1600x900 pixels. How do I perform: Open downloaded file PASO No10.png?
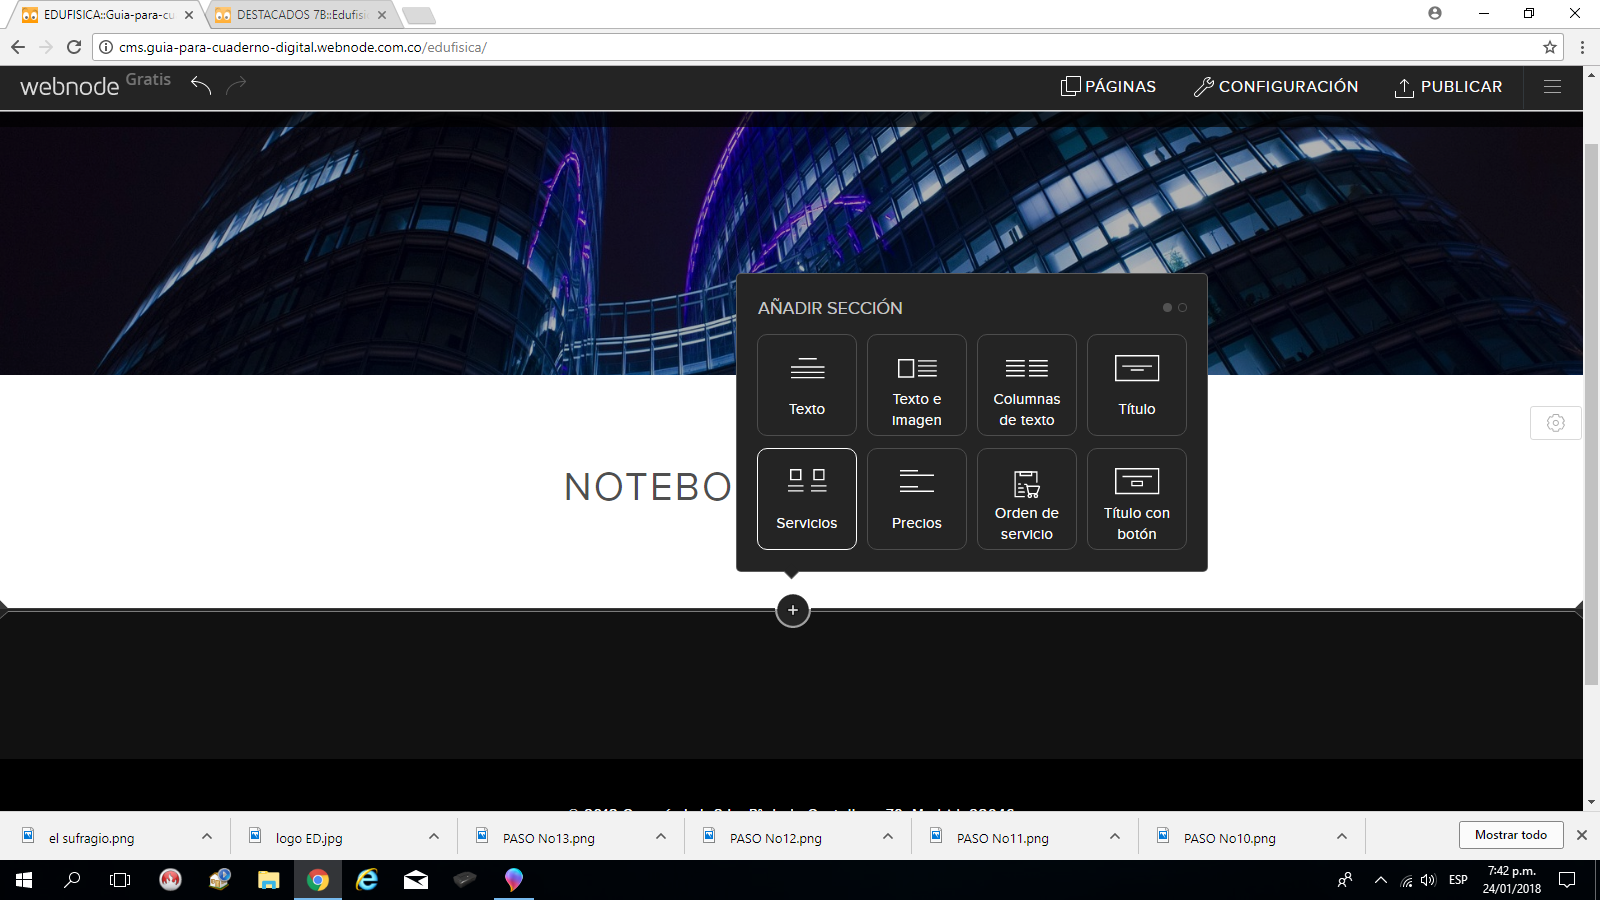[1230, 838]
